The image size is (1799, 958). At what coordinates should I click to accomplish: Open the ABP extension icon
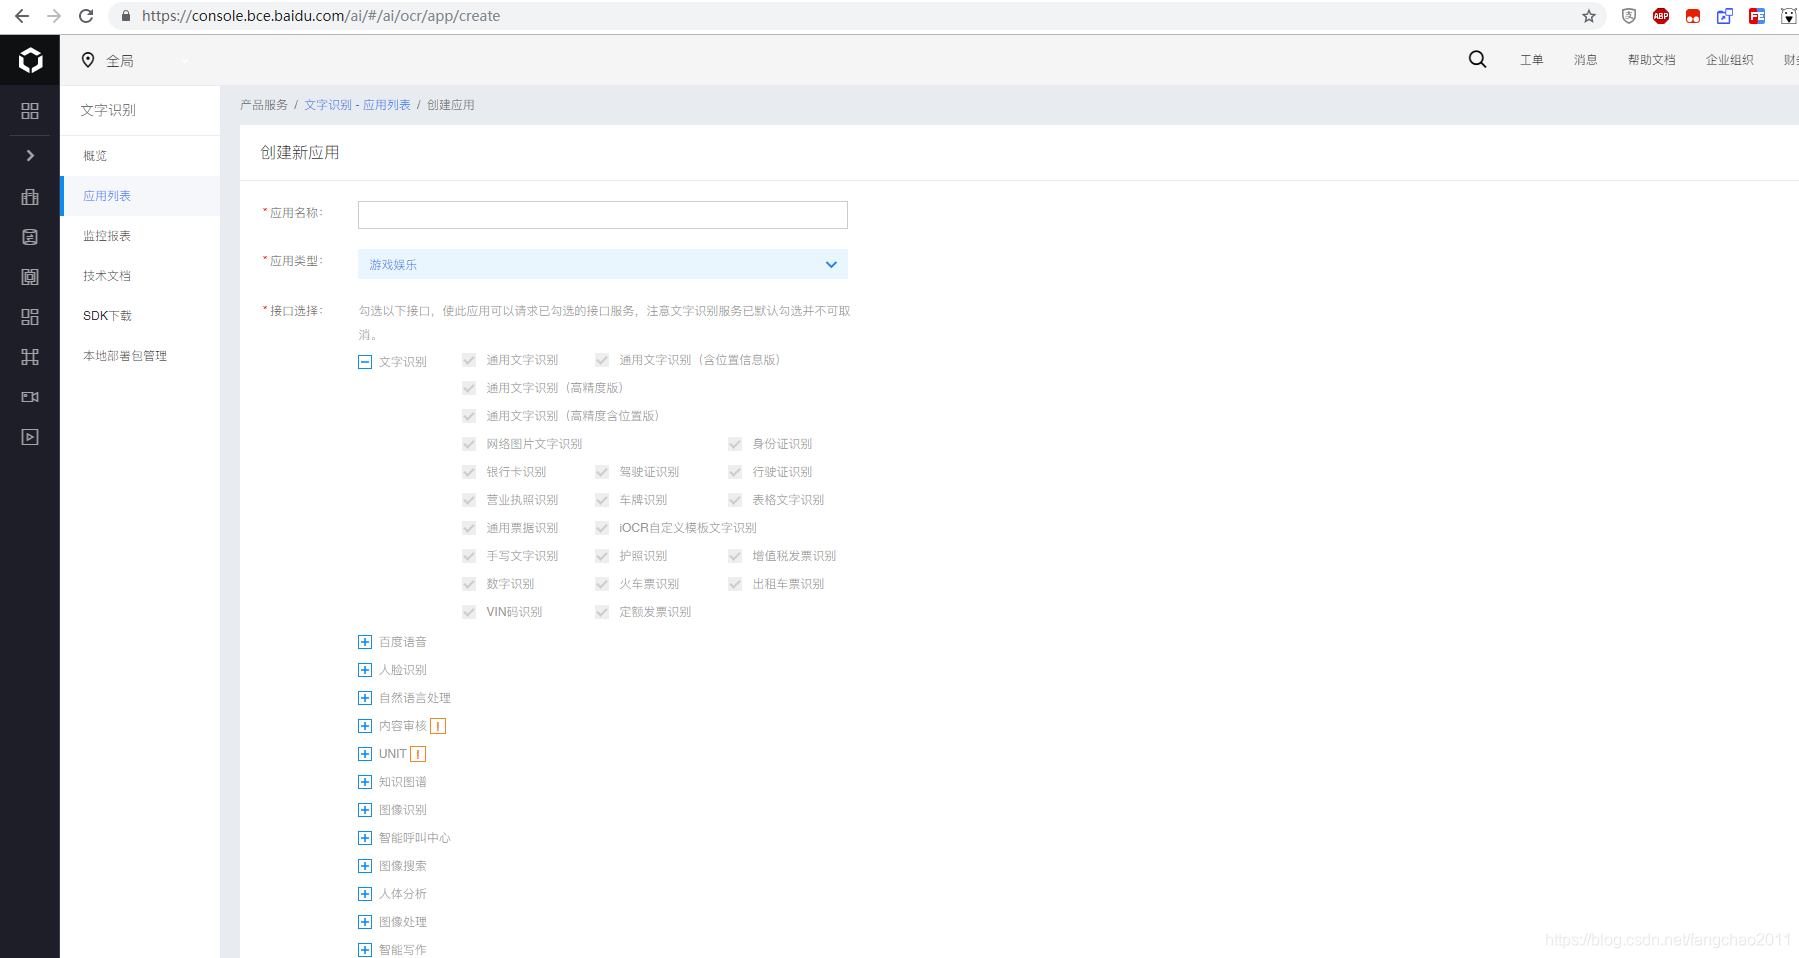tap(1661, 16)
